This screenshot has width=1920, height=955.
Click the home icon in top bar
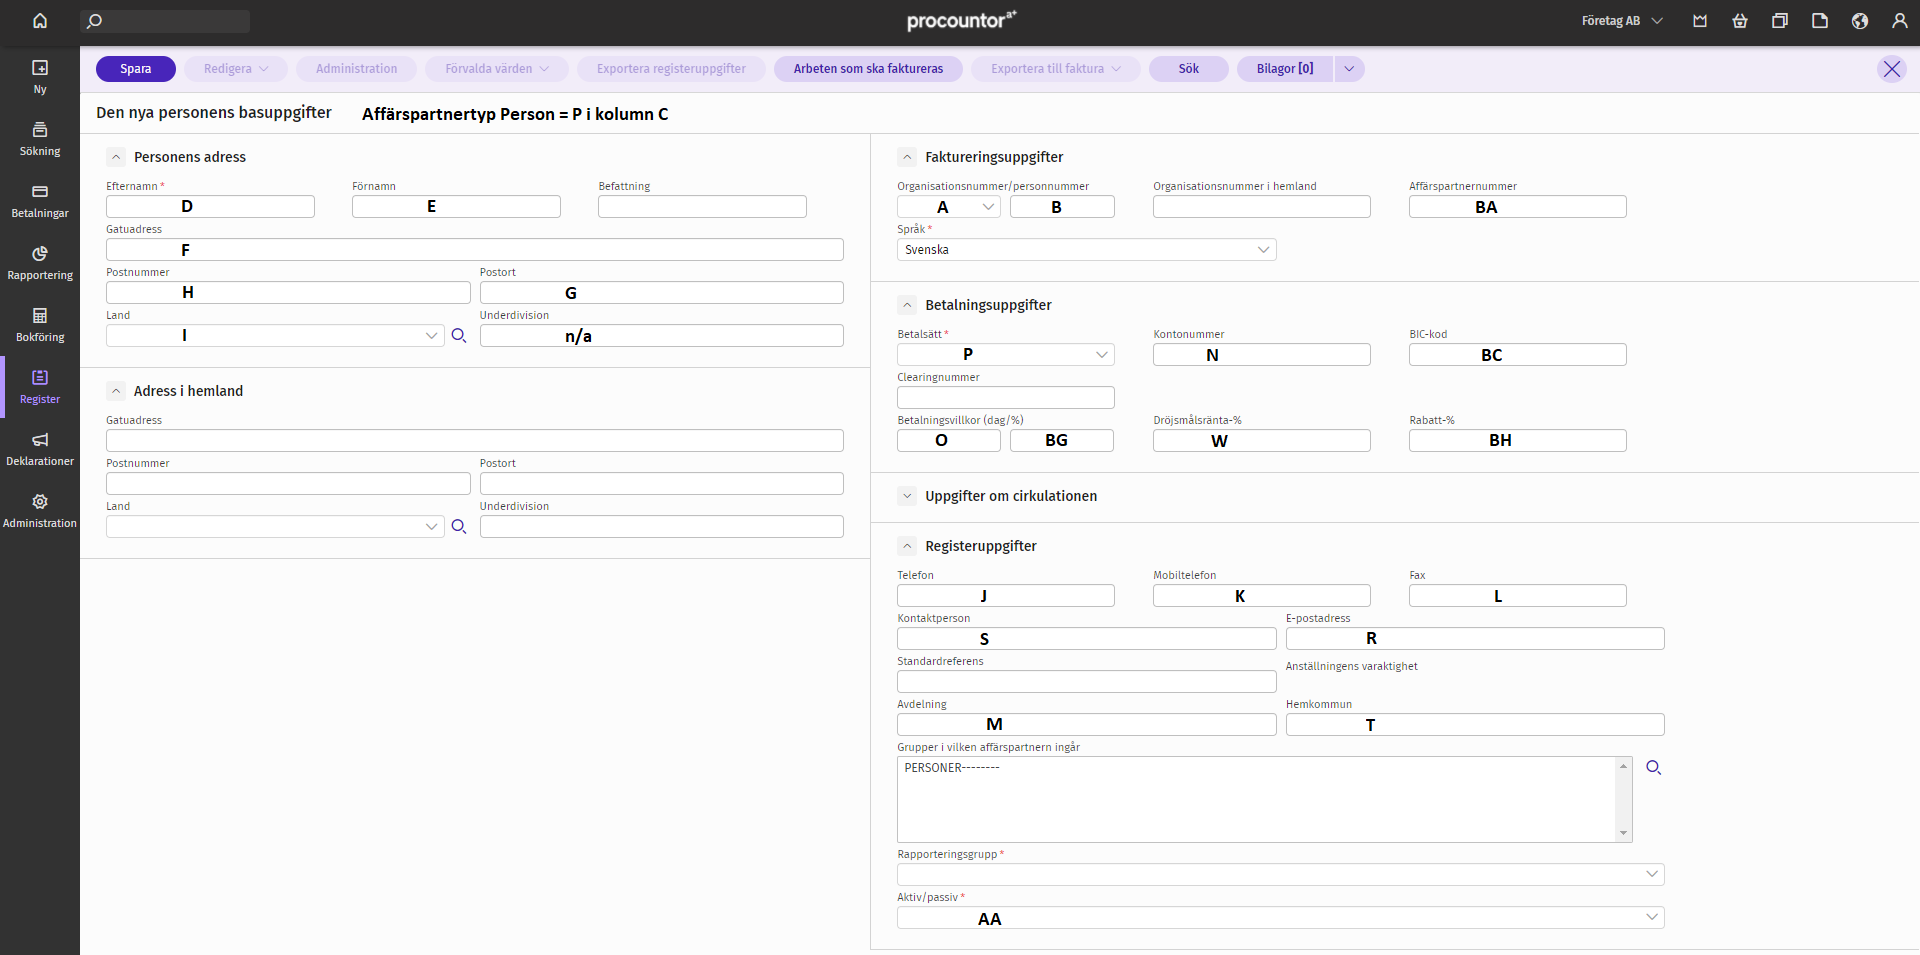click(40, 21)
